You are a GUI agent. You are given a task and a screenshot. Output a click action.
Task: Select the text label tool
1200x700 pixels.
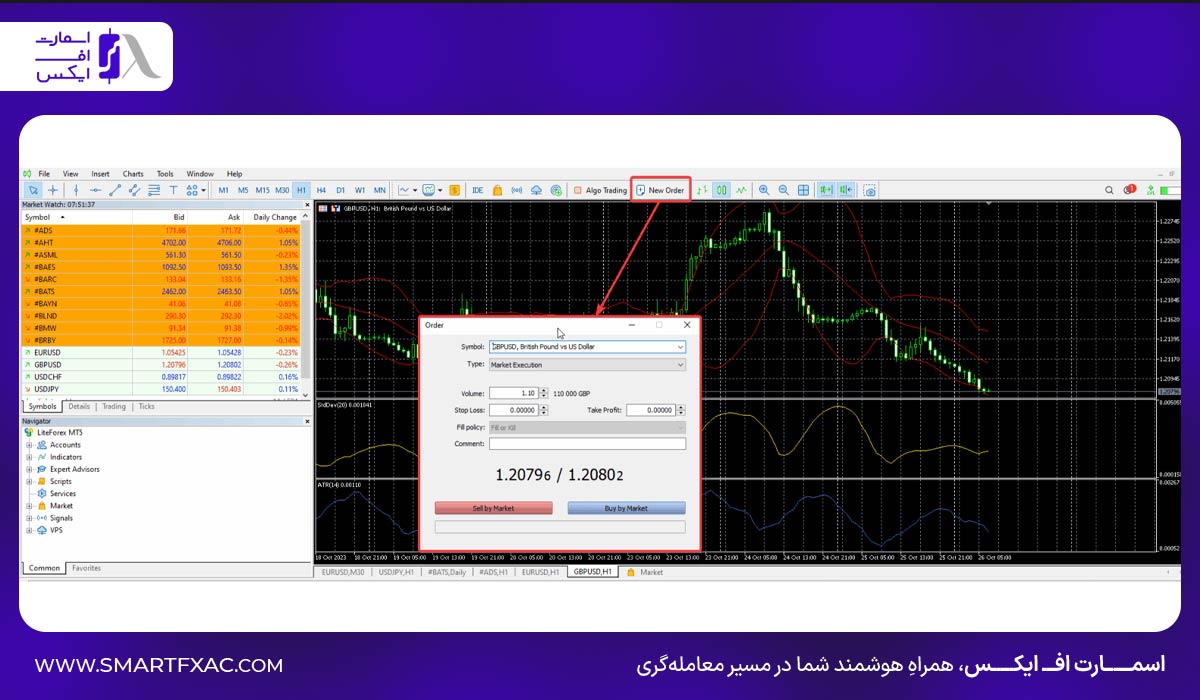tap(173, 190)
